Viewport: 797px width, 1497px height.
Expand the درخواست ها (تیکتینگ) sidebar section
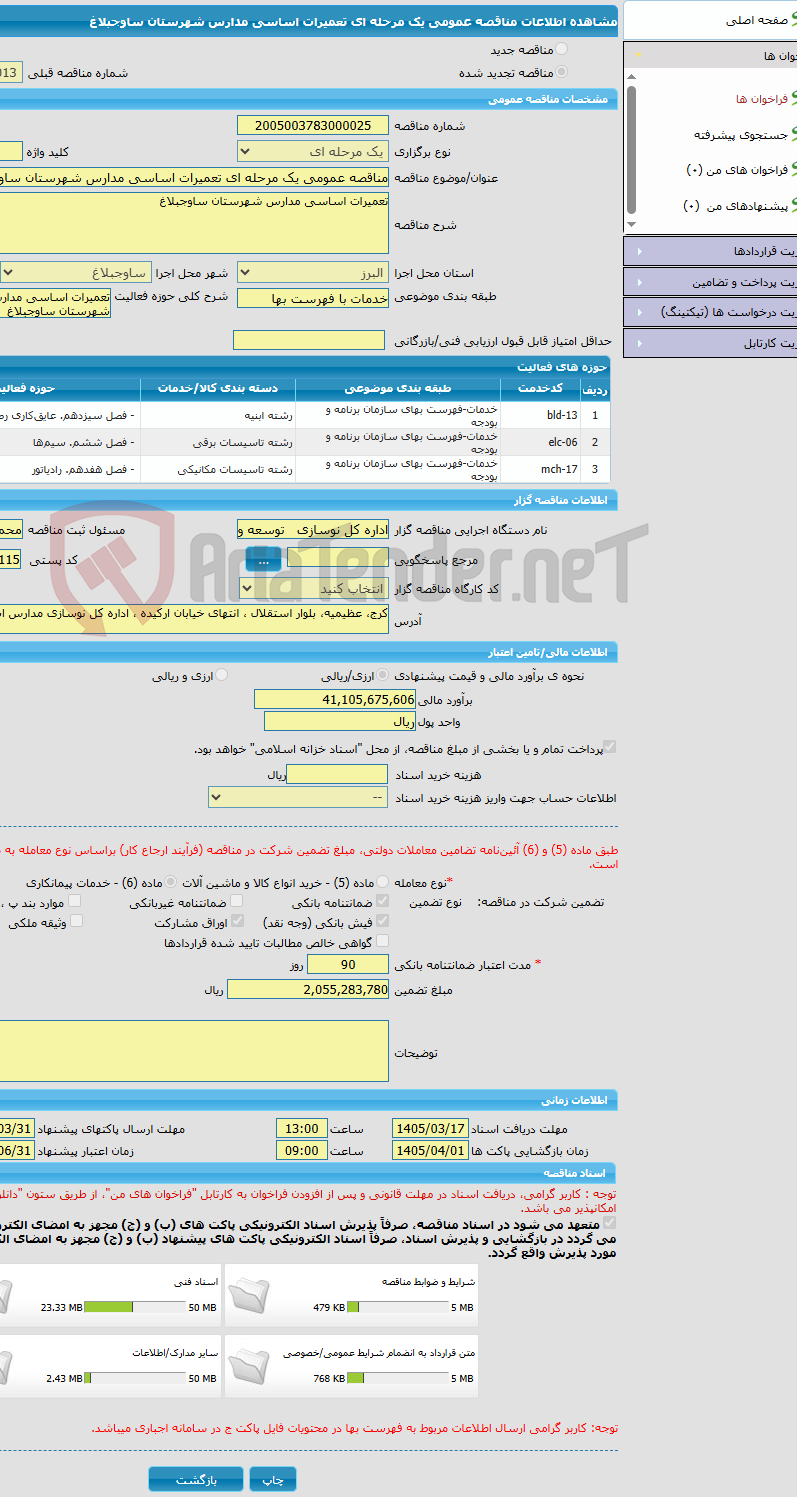click(710, 312)
